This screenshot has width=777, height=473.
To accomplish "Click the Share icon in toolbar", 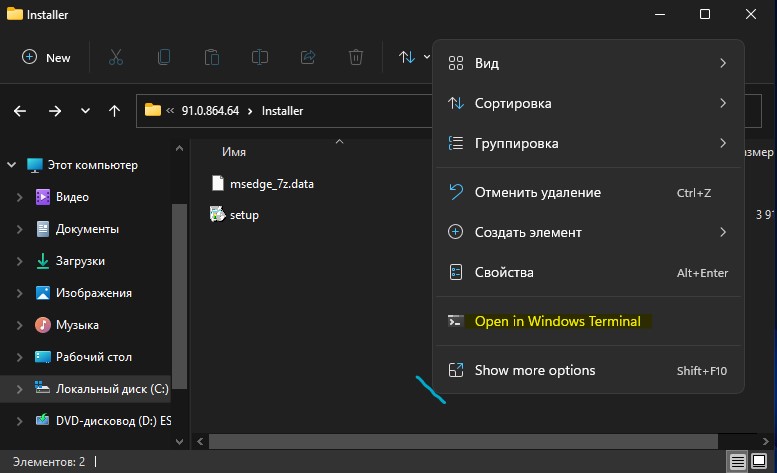I will [x=308, y=57].
